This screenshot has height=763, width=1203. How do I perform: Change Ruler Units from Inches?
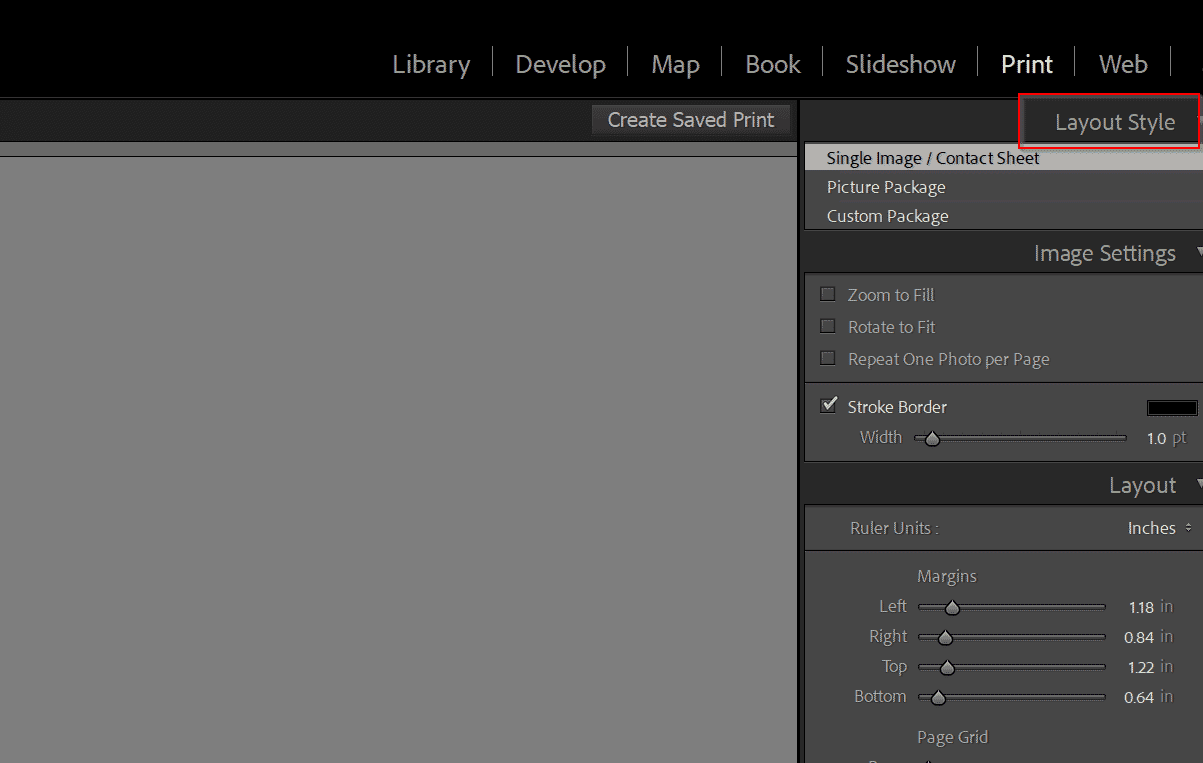pyautogui.click(x=1158, y=528)
